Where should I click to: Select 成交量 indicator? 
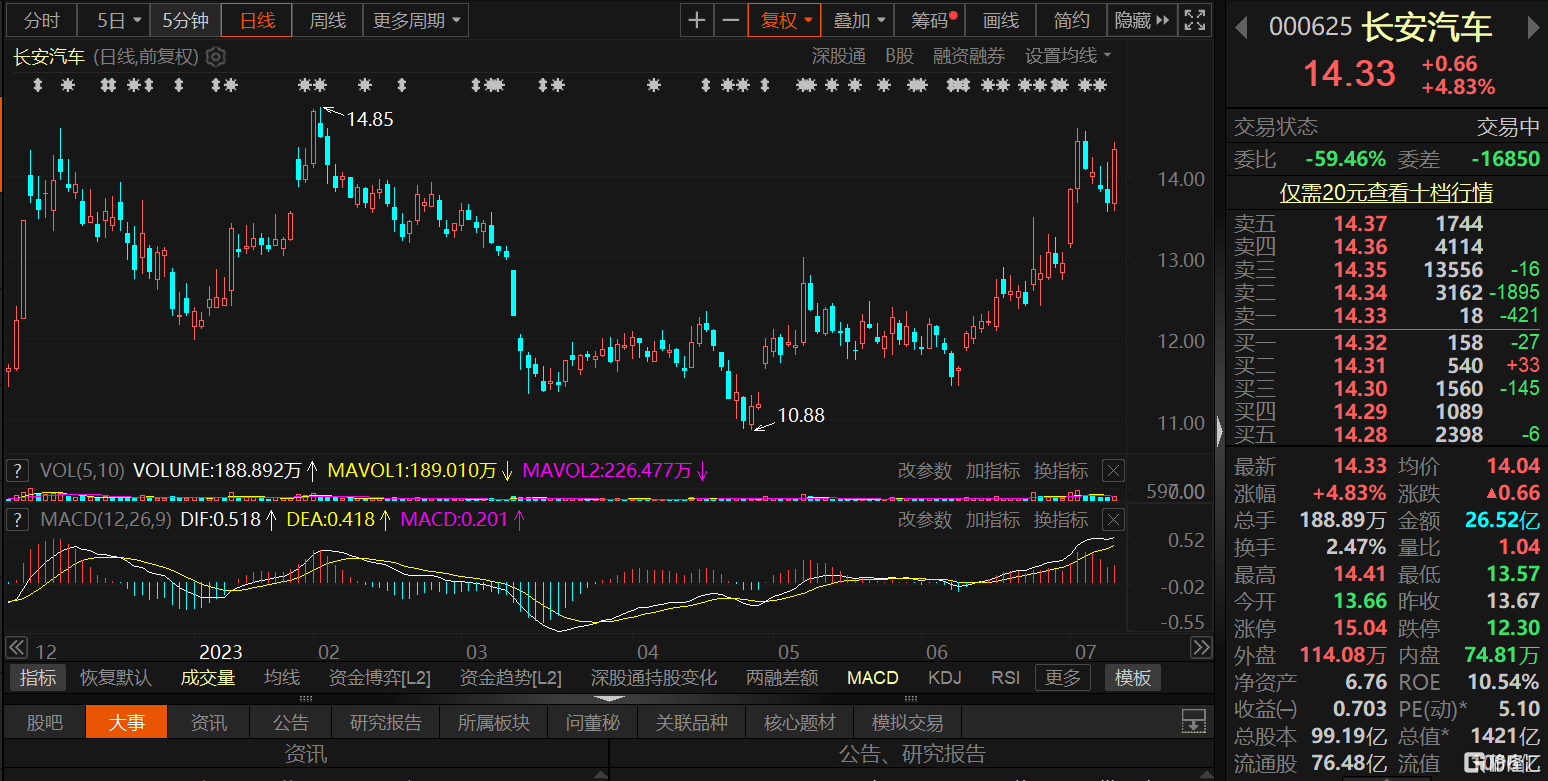point(207,678)
